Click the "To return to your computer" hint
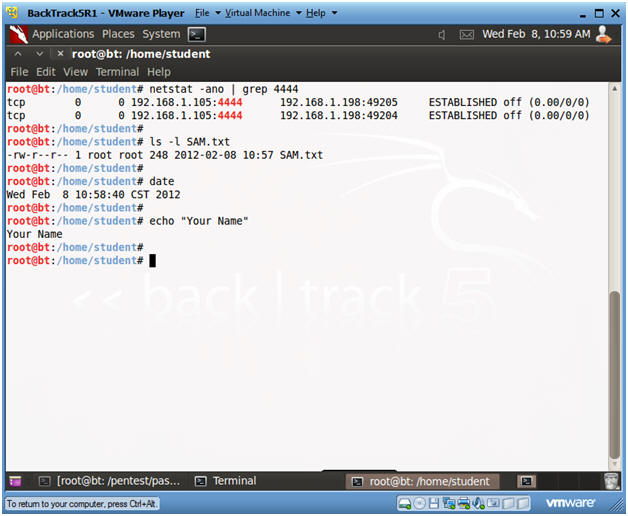Viewport: 628px width, 516px height. pos(82,504)
